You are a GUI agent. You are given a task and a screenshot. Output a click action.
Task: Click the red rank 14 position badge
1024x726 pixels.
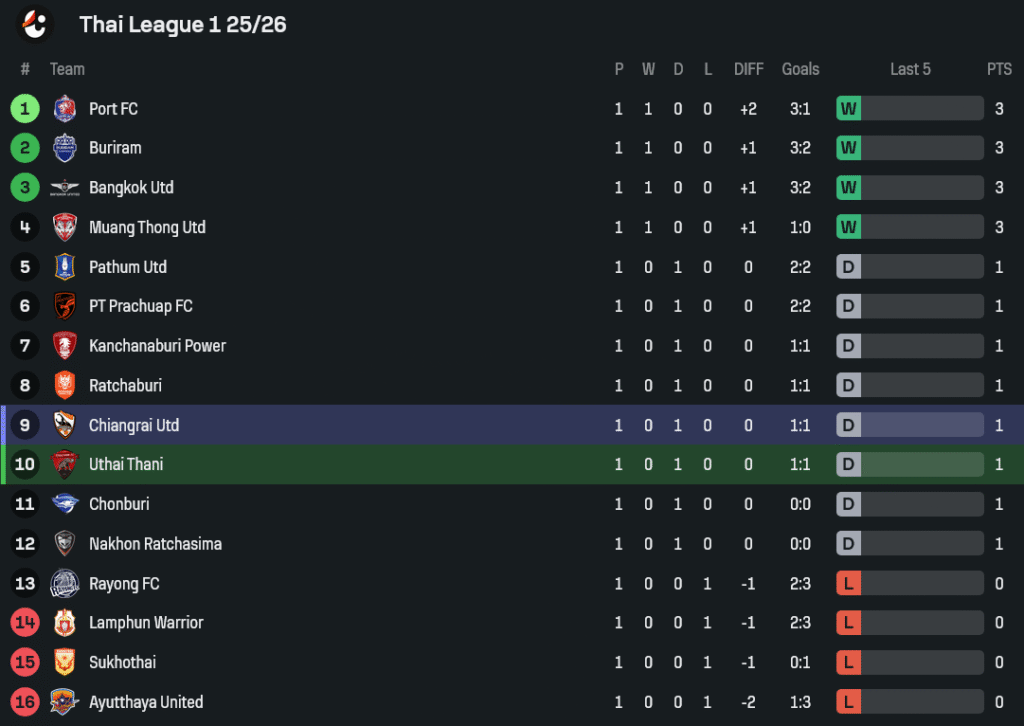[x=25, y=623]
